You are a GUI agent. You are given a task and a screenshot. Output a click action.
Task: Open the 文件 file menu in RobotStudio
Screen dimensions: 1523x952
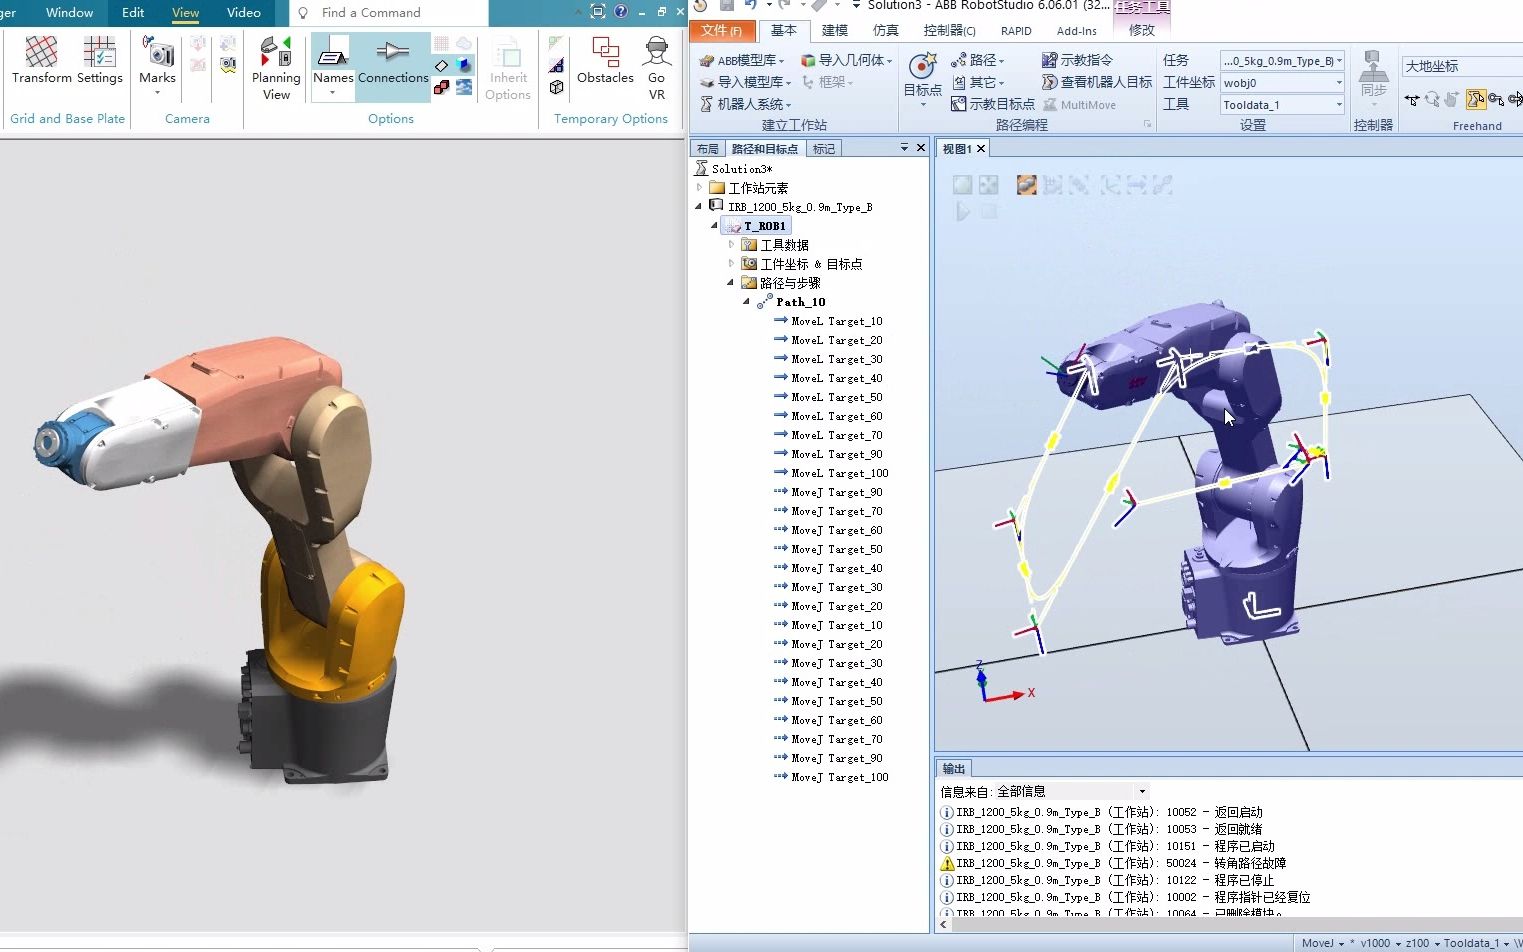(721, 31)
